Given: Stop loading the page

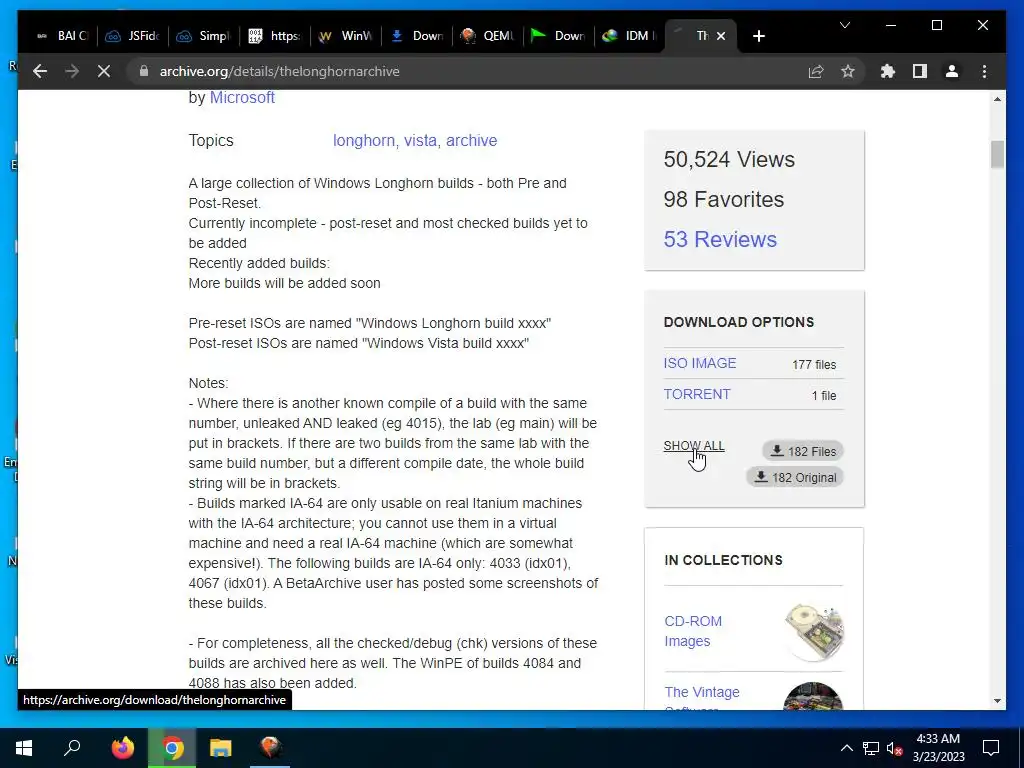Looking at the screenshot, I should (104, 71).
